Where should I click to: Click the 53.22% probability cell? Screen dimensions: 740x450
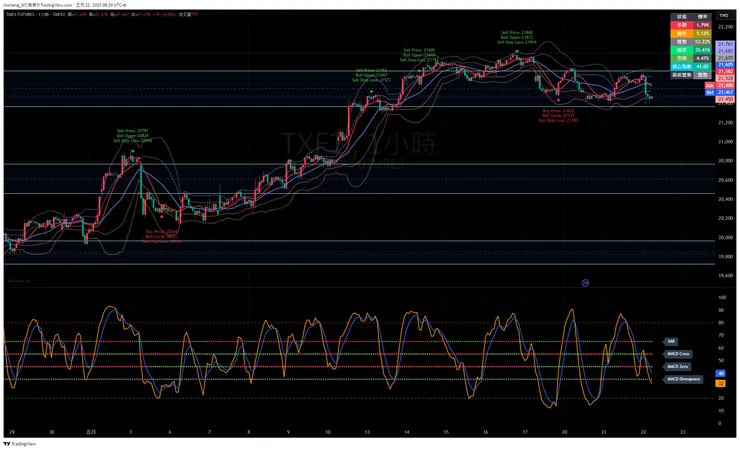click(x=702, y=42)
